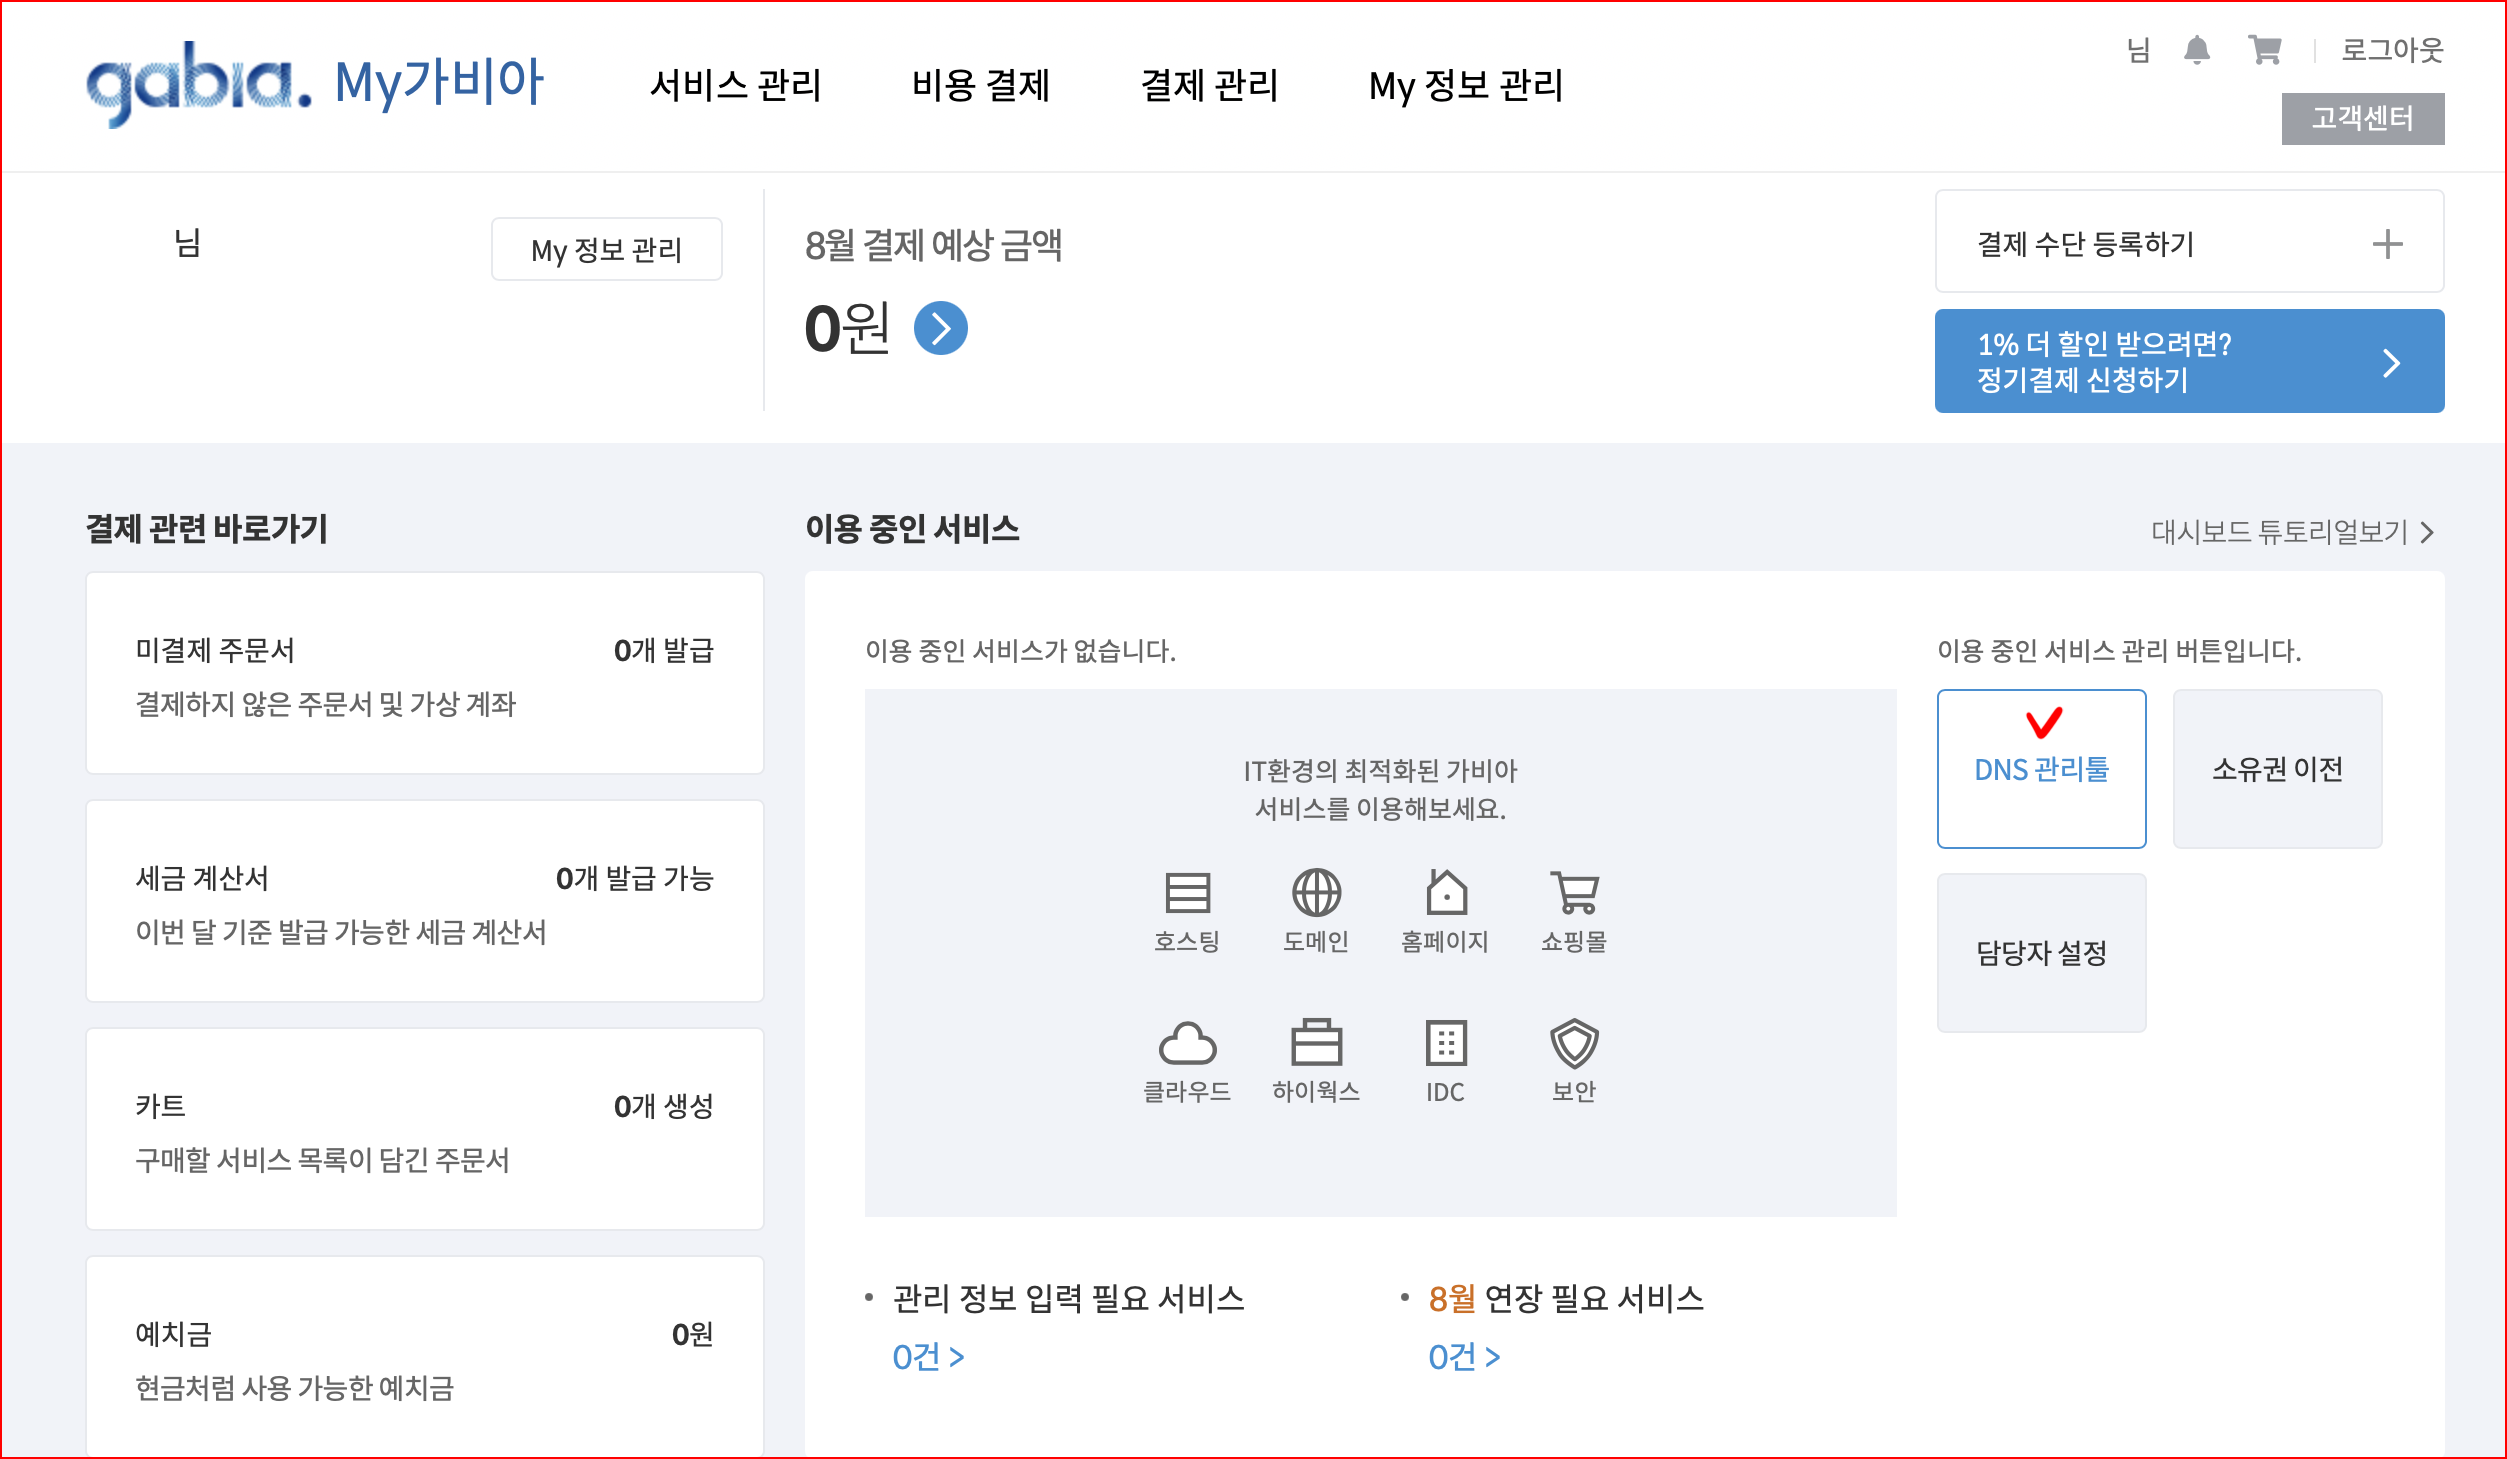Open the 미결제 주문서 card
This screenshot has height=1459, width=2507.
point(425,673)
